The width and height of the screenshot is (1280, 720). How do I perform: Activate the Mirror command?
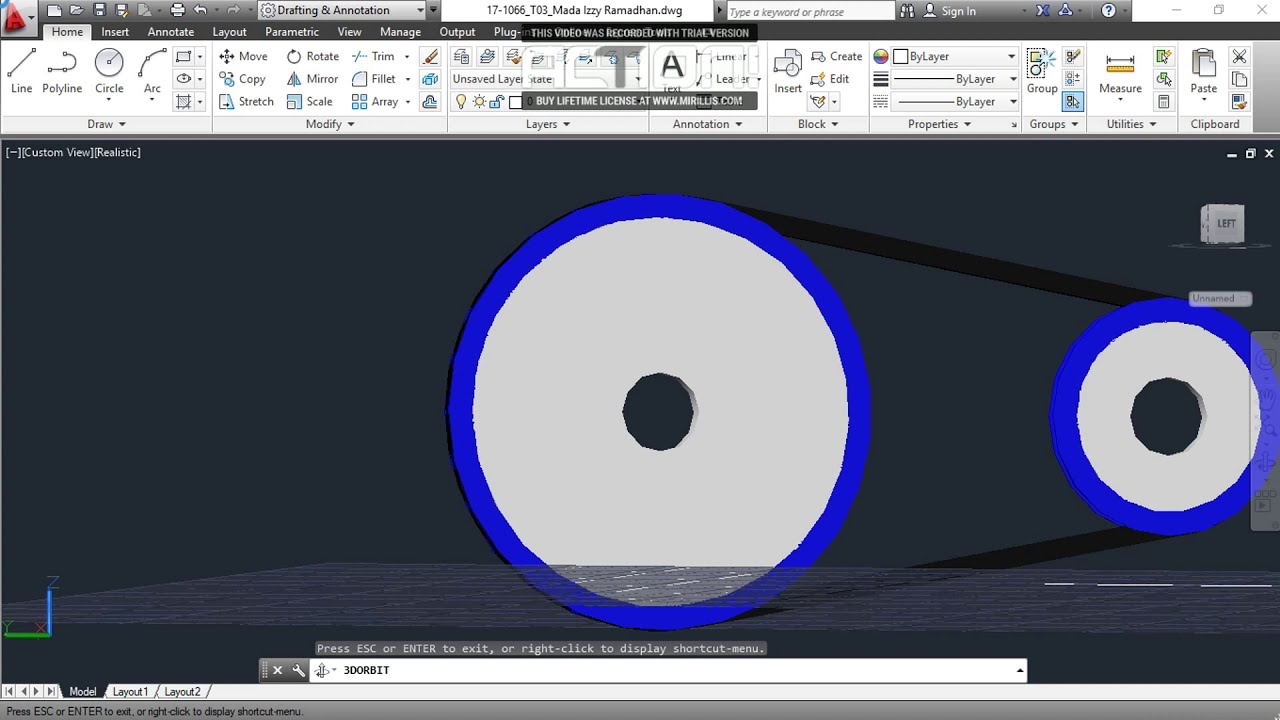312,79
